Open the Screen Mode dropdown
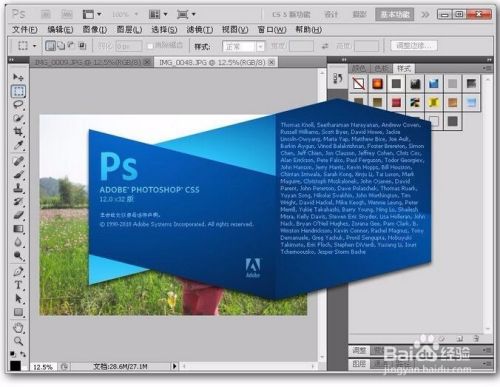 (x=186, y=14)
